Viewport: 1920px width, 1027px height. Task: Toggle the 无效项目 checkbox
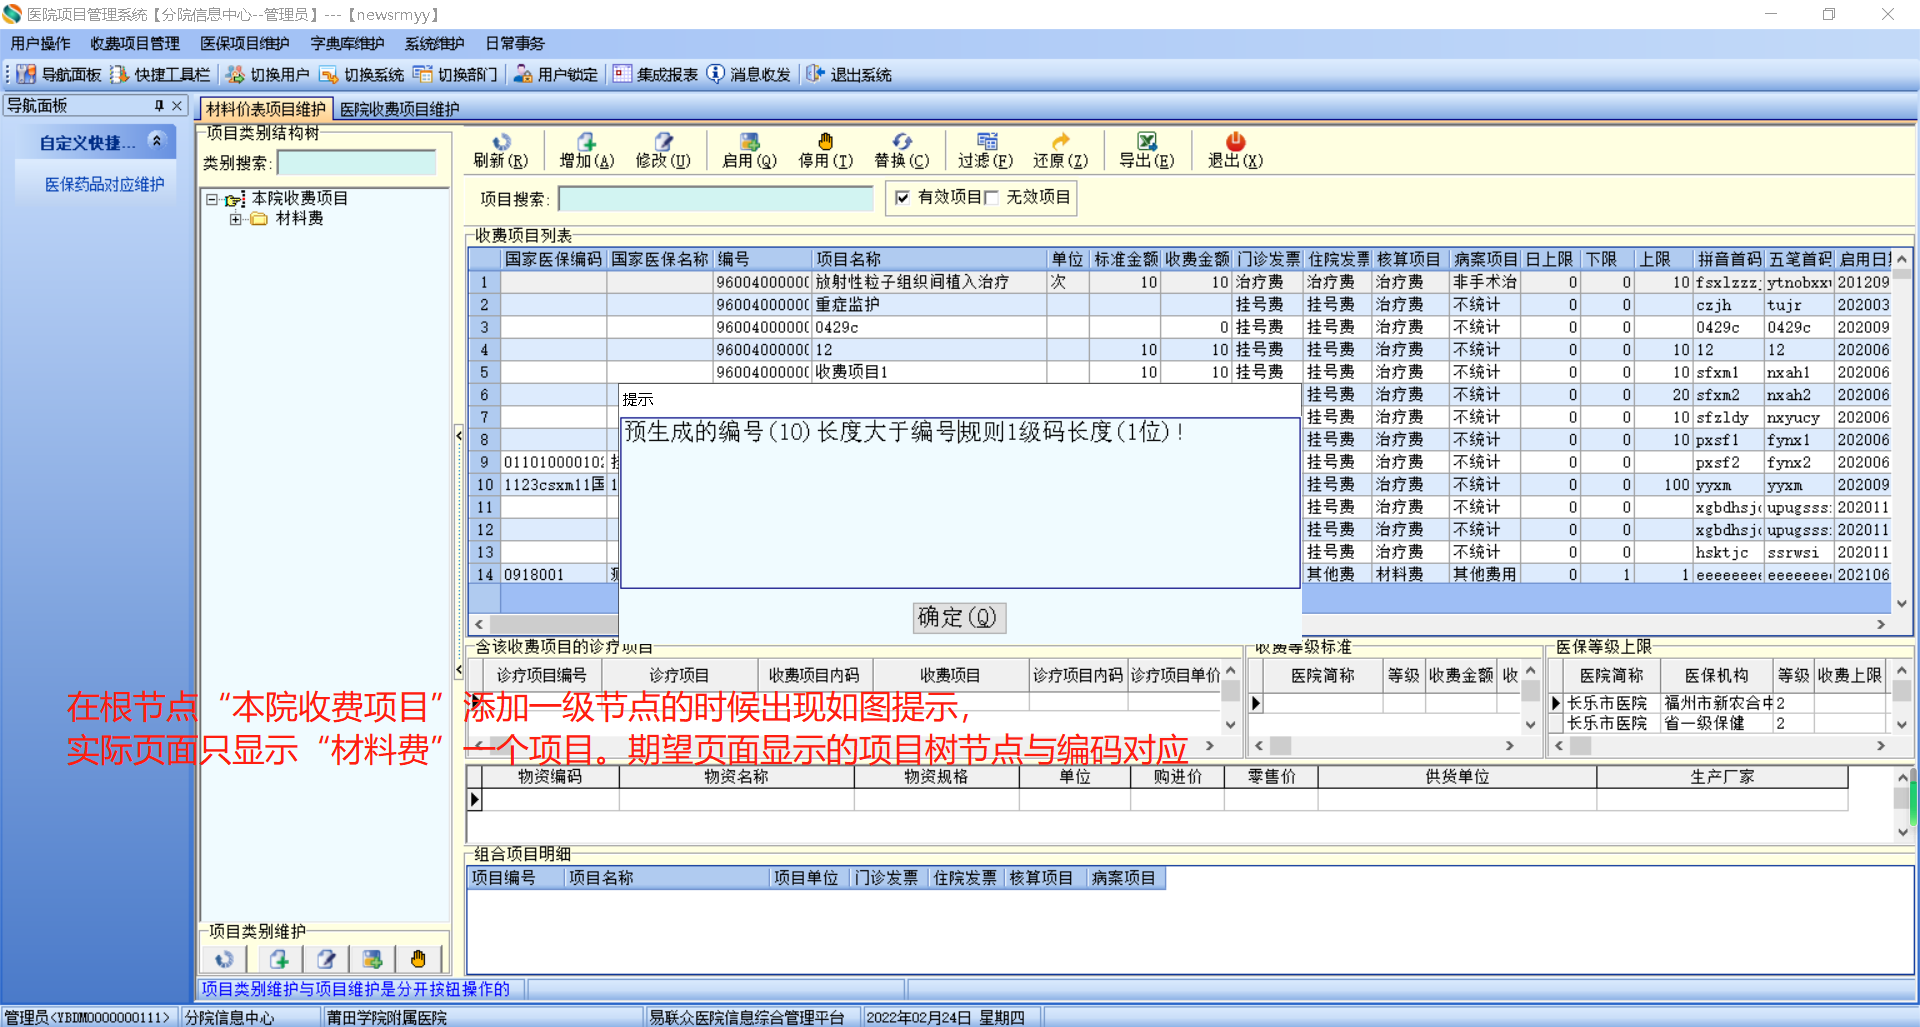click(x=991, y=197)
